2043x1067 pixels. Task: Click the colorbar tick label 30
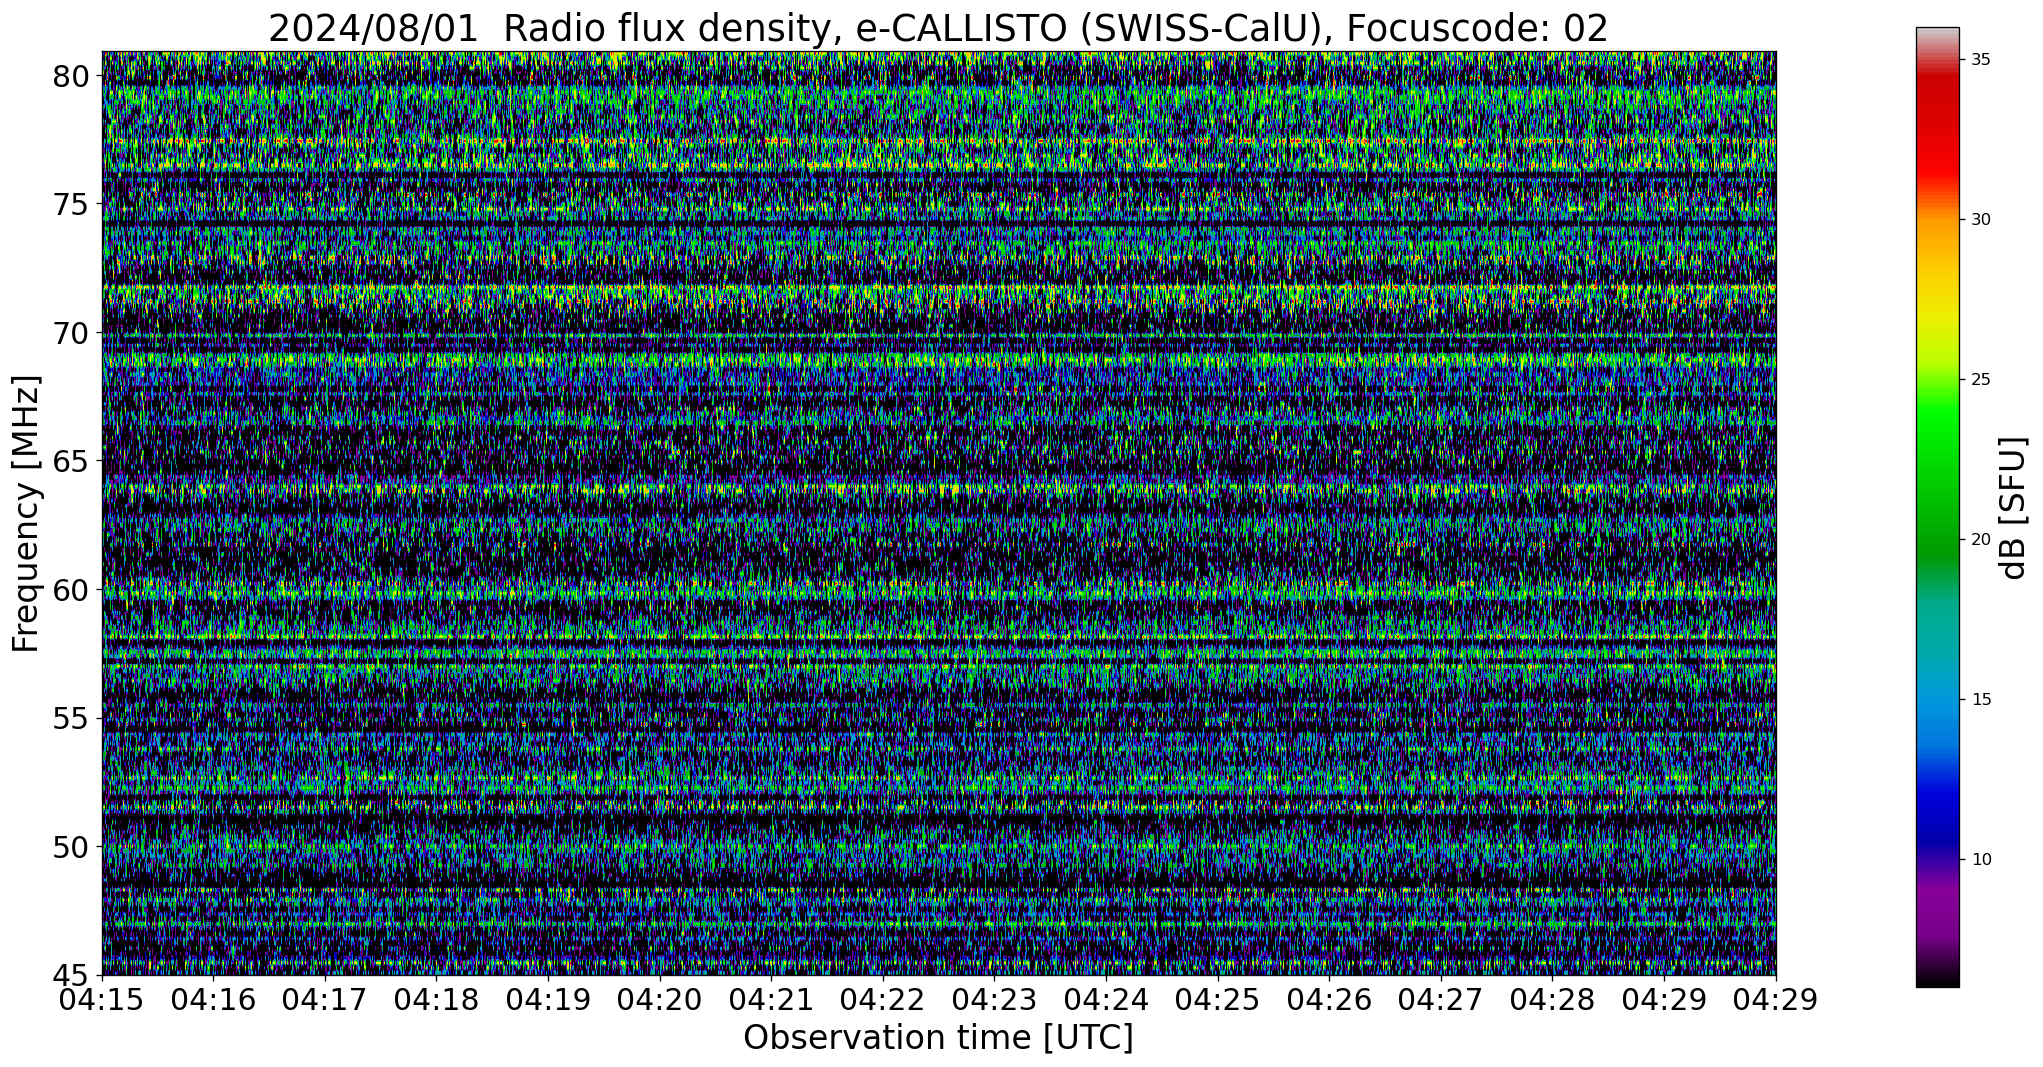coord(1980,220)
